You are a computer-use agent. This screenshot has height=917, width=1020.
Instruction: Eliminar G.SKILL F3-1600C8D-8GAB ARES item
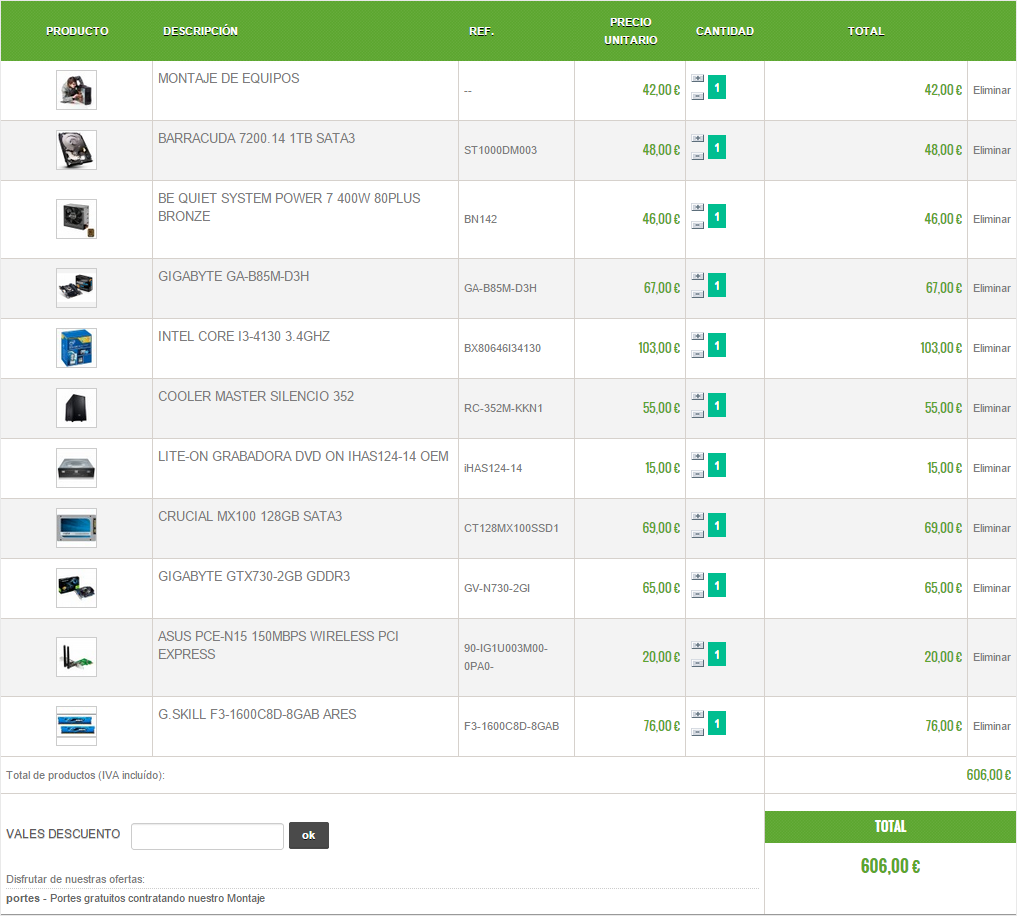click(x=991, y=726)
